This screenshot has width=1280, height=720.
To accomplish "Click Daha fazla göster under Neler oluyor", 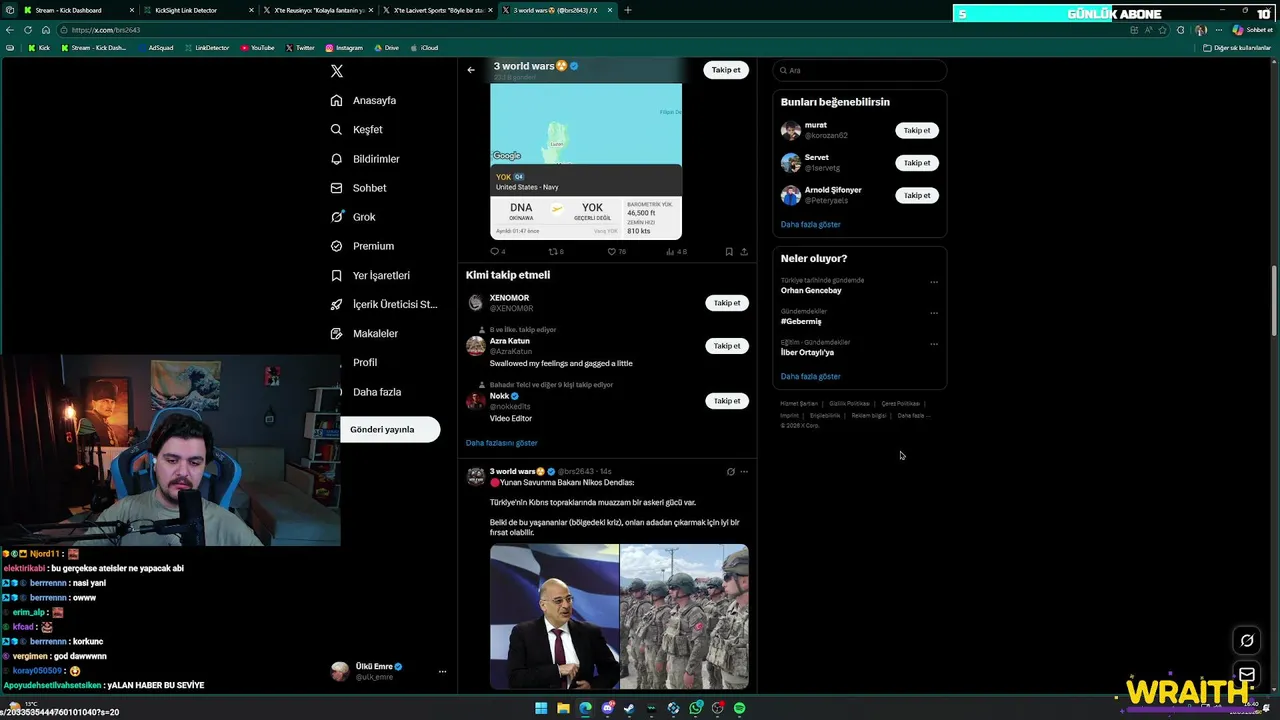I will pyautogui.click(x=810, y=377).
